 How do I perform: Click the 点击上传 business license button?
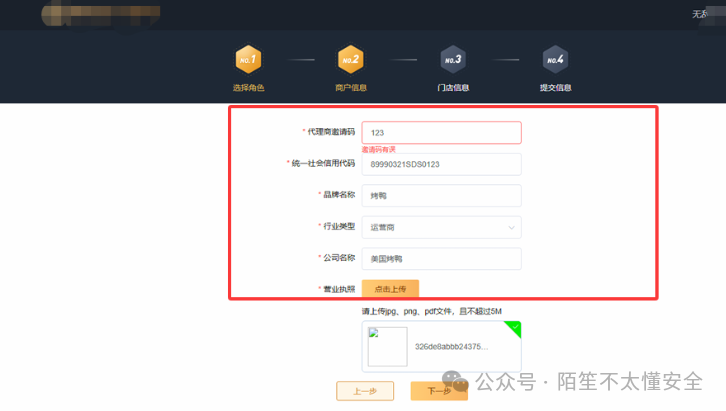390,289
